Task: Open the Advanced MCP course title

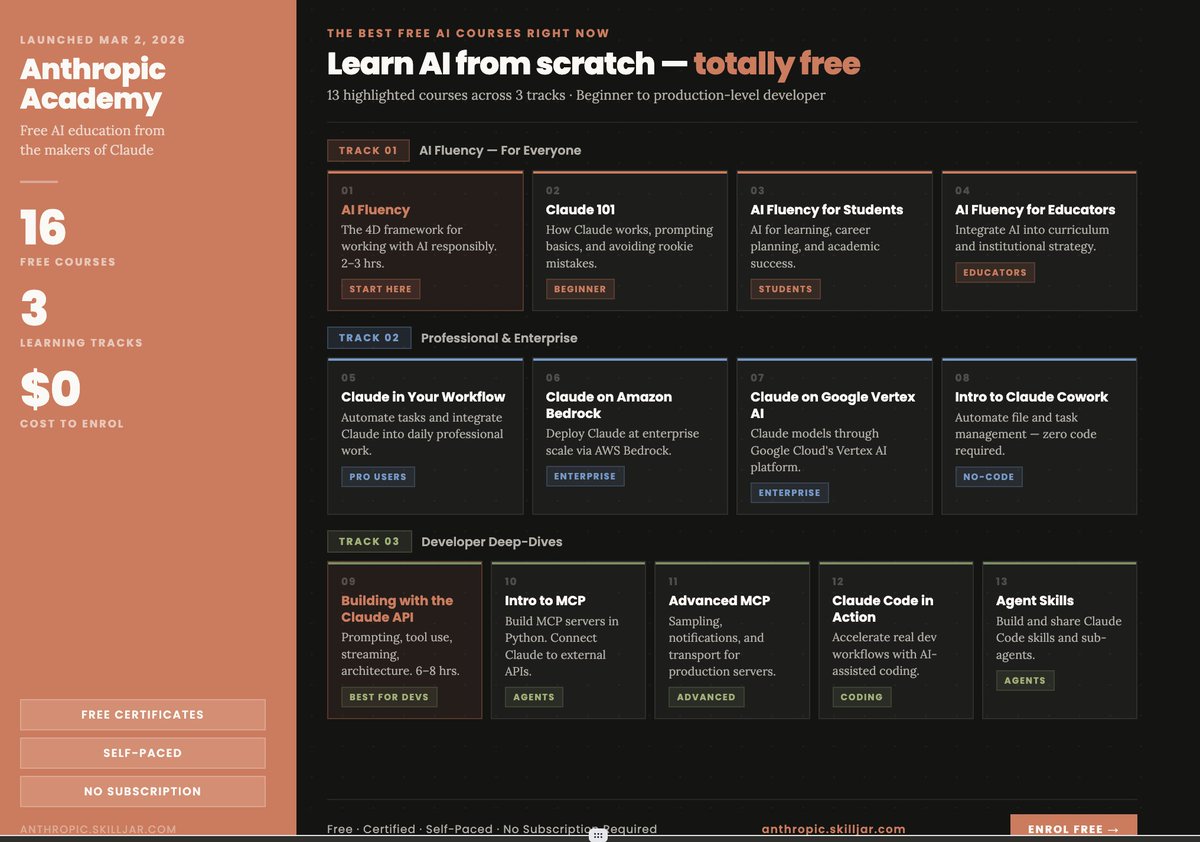Action: click(719, 601)
